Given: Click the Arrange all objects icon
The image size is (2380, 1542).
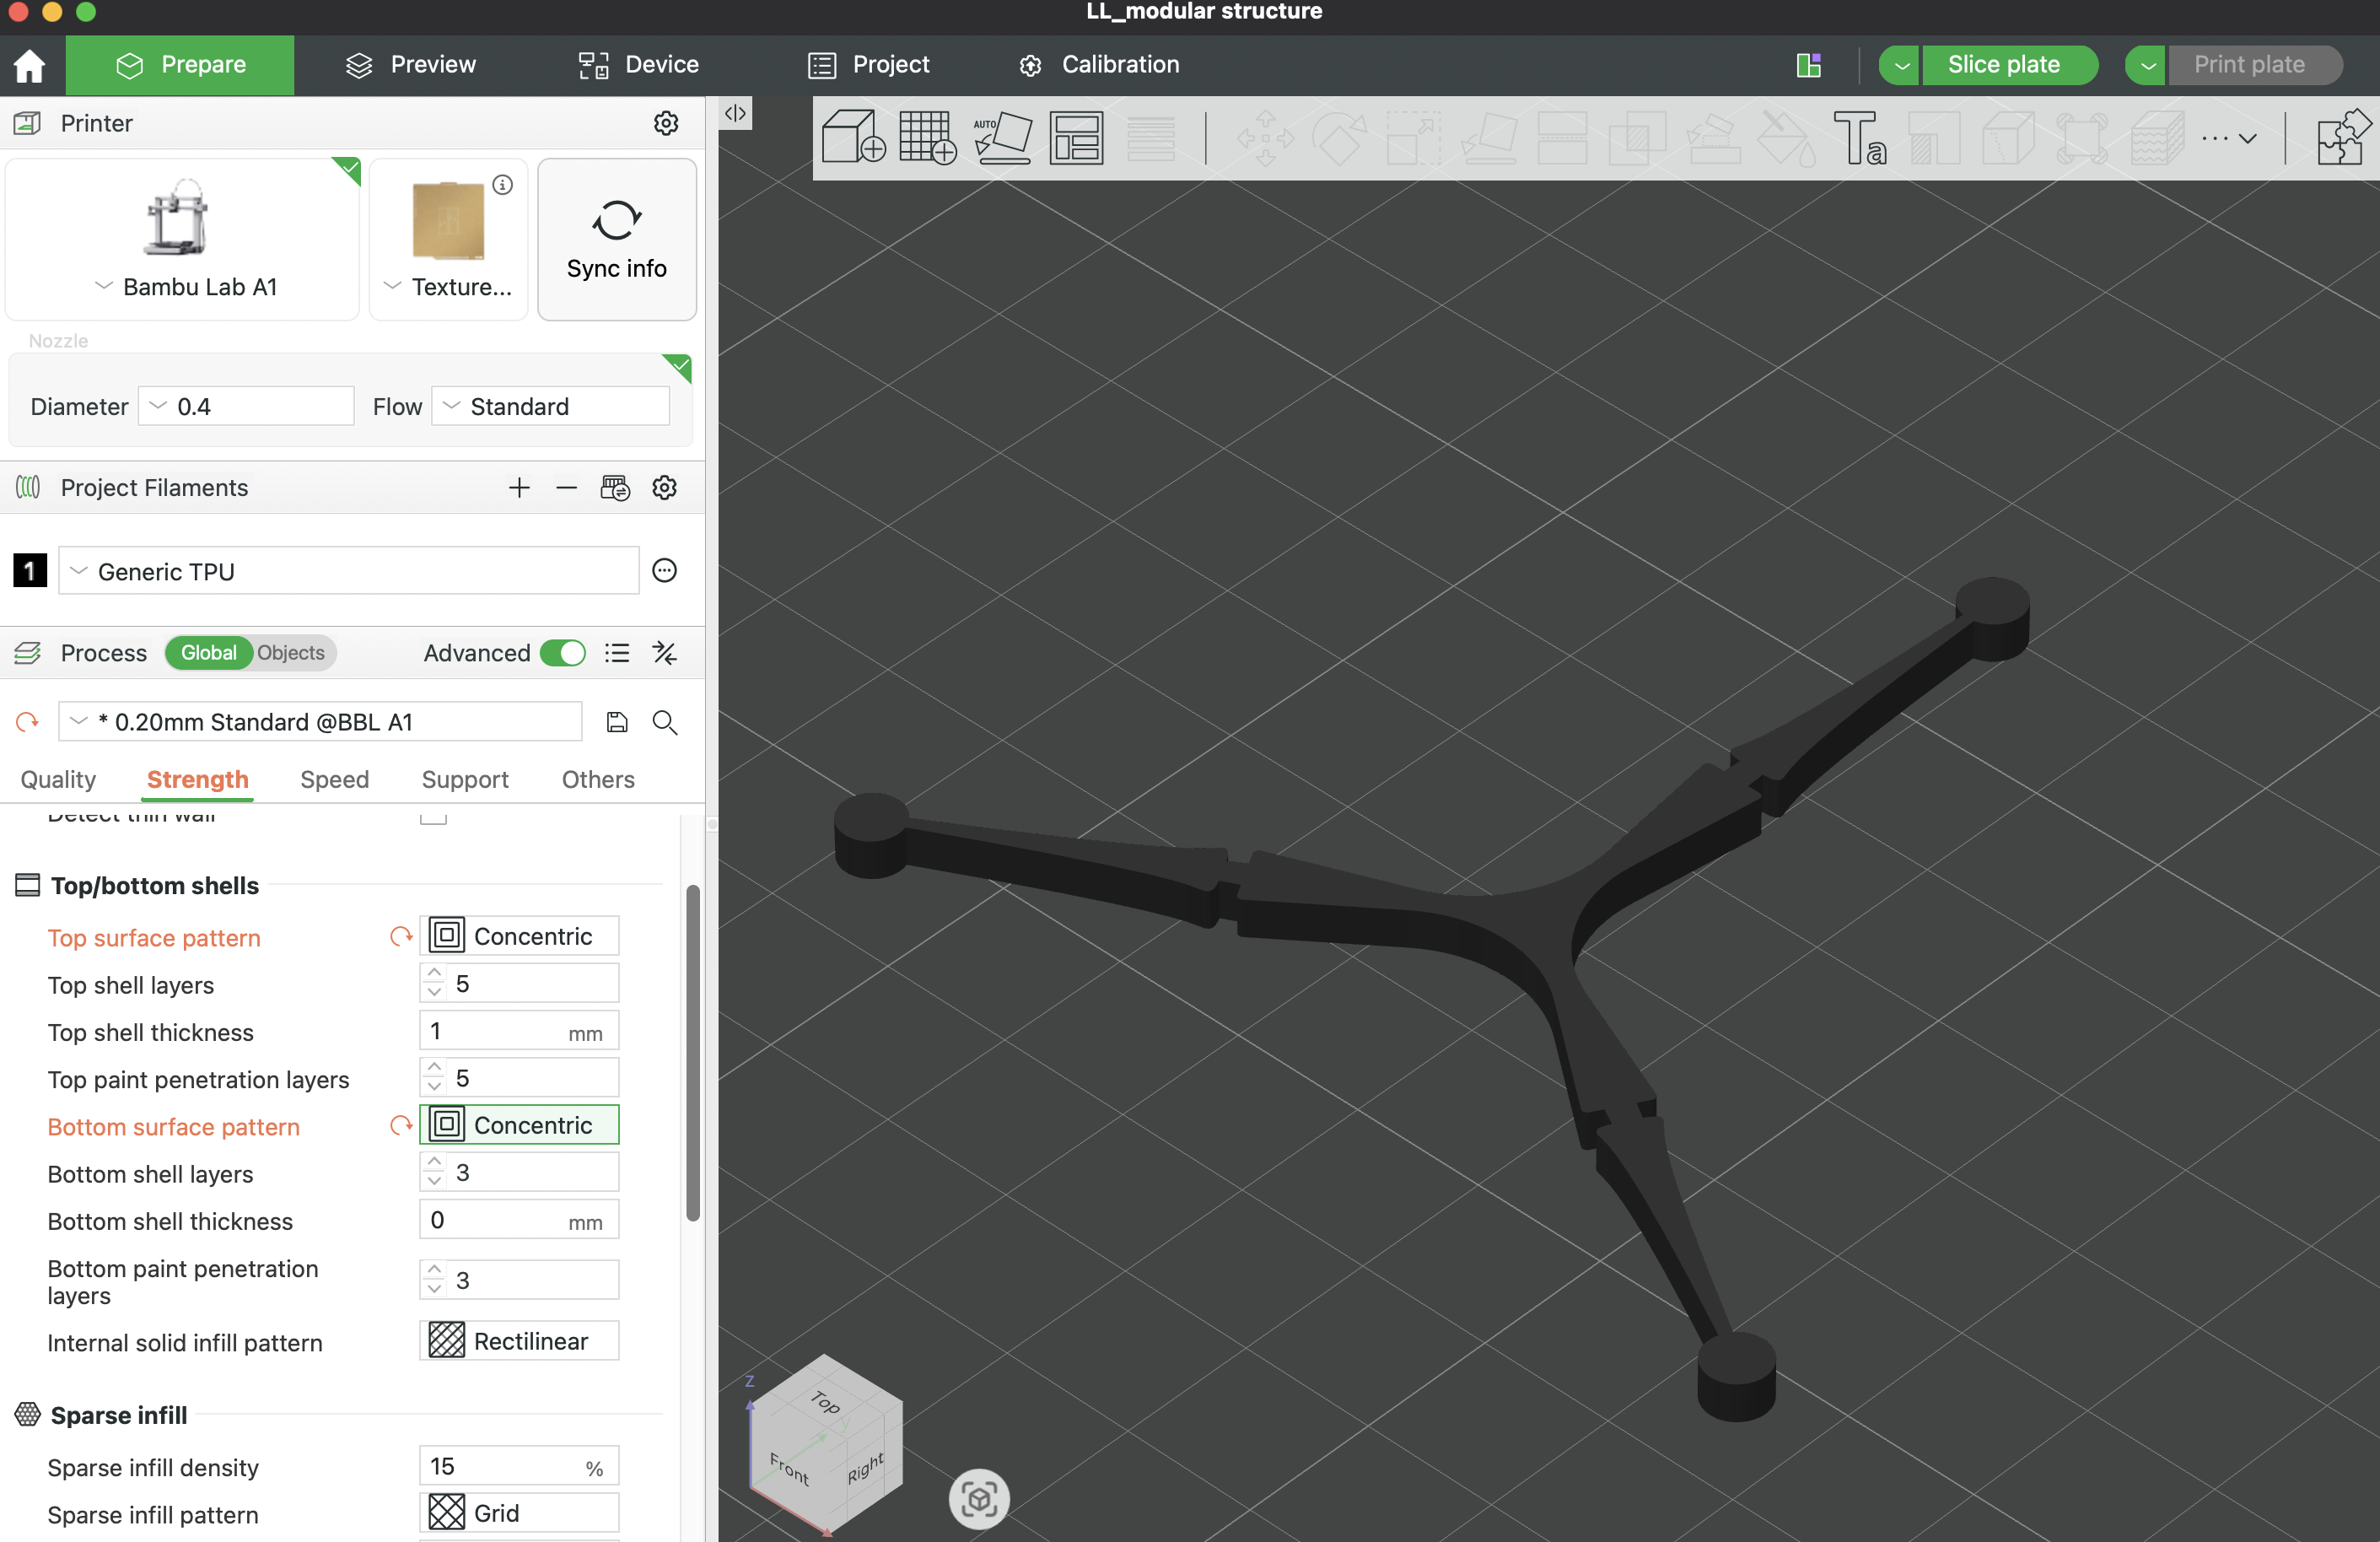Looking at the screenshot, I should point(1076,137).
